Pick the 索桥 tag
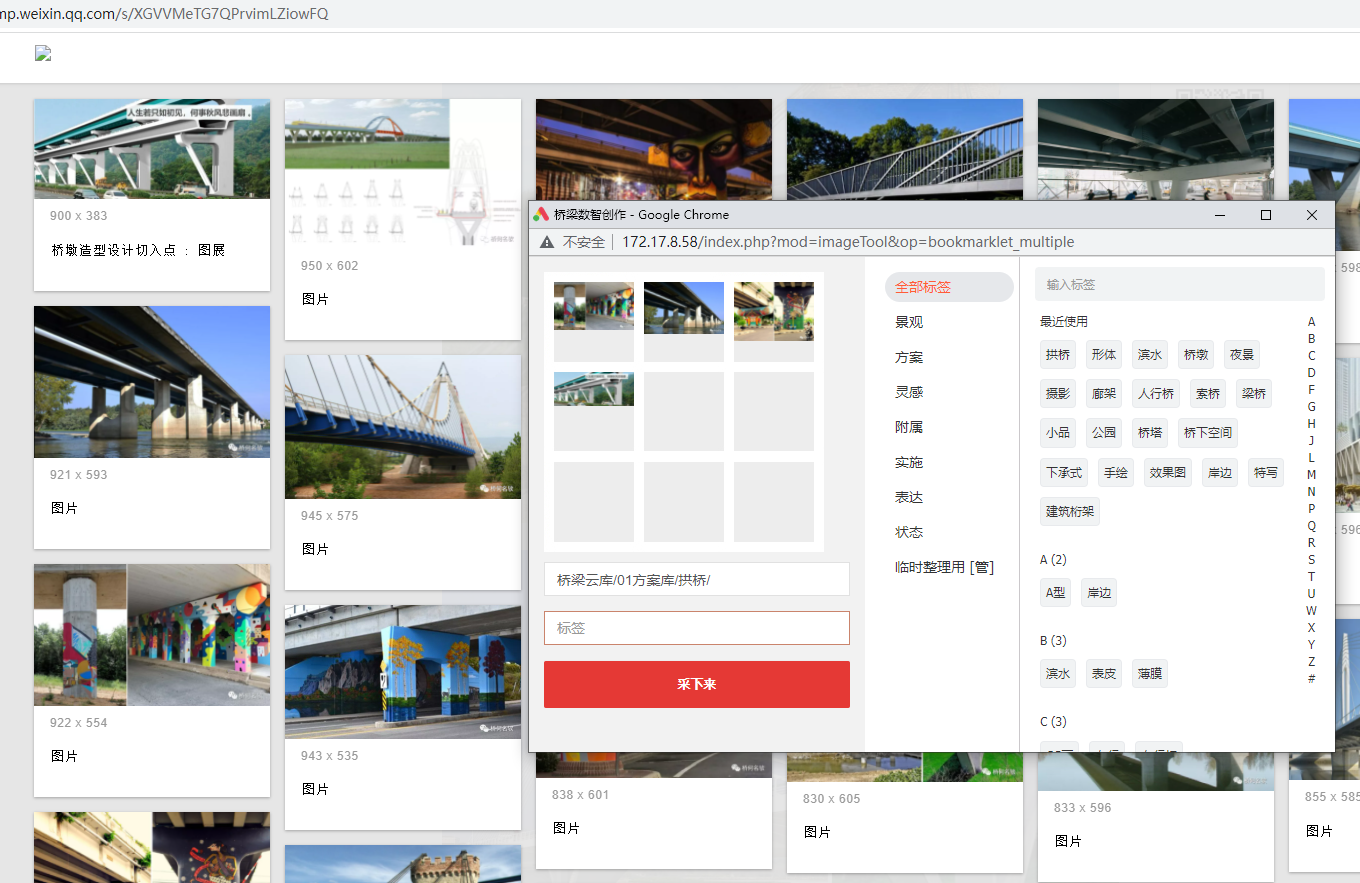This screenshot has height=883, width=1360. click(1208, 393)
